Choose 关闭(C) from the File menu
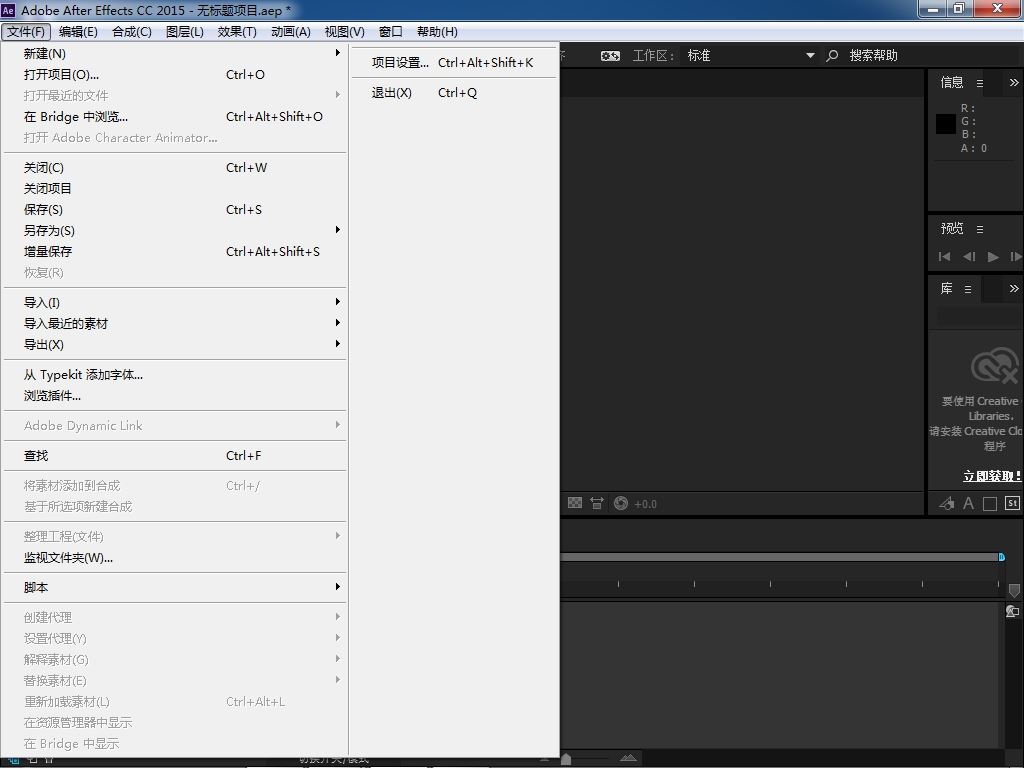Image resolution: width=1024 pixels, height=768 pixels. (175, 167)
